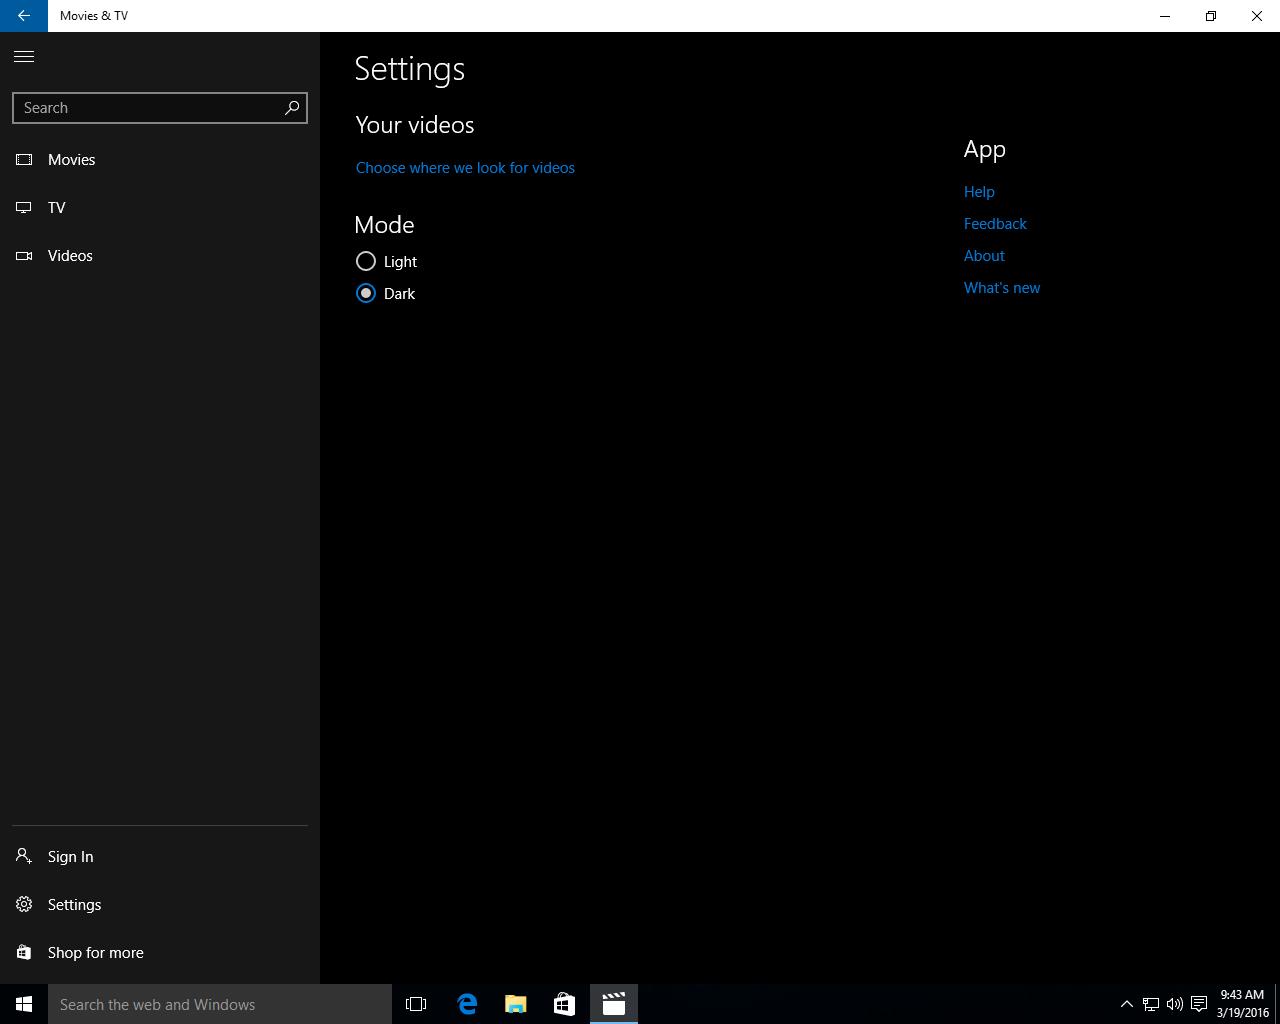Open the Windows Start menu

[x=24, y=1004]
